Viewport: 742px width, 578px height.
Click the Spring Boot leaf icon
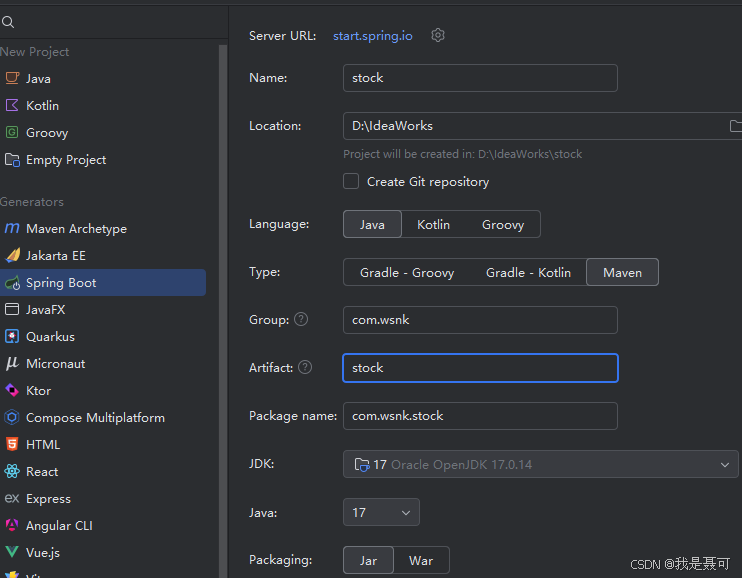pyautogui.click(x=12, y=283)
